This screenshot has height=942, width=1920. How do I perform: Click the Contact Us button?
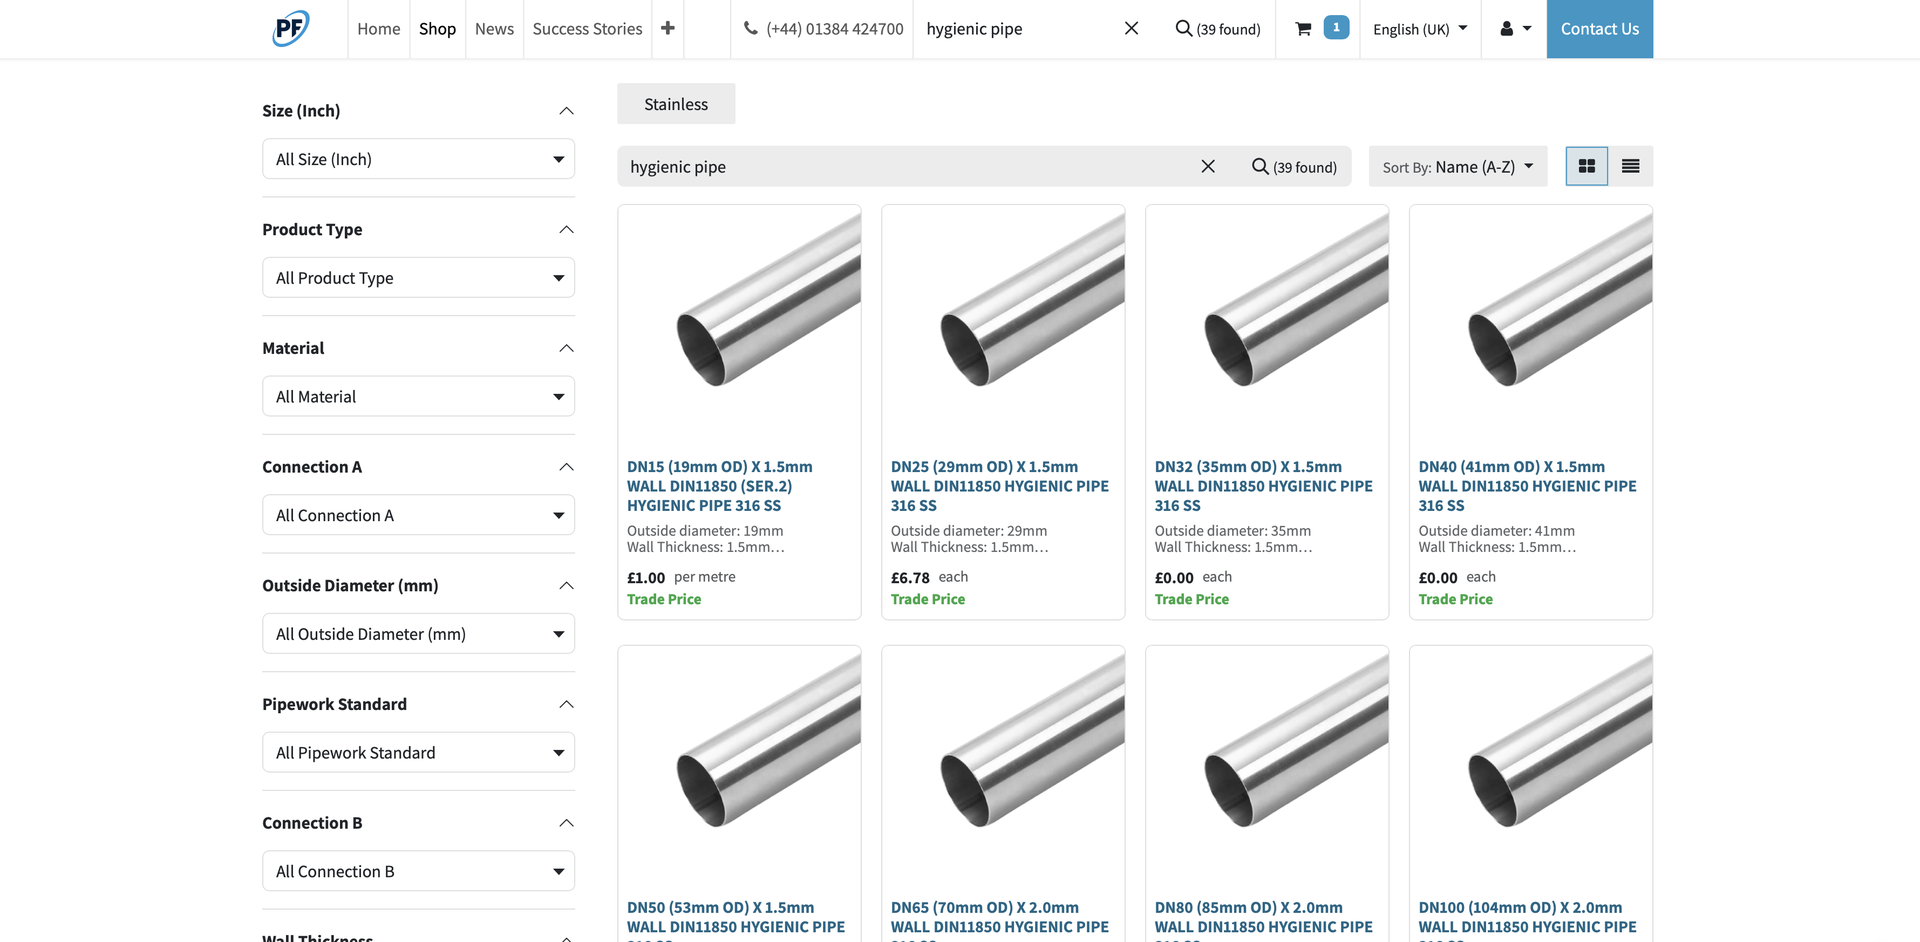1599,29
